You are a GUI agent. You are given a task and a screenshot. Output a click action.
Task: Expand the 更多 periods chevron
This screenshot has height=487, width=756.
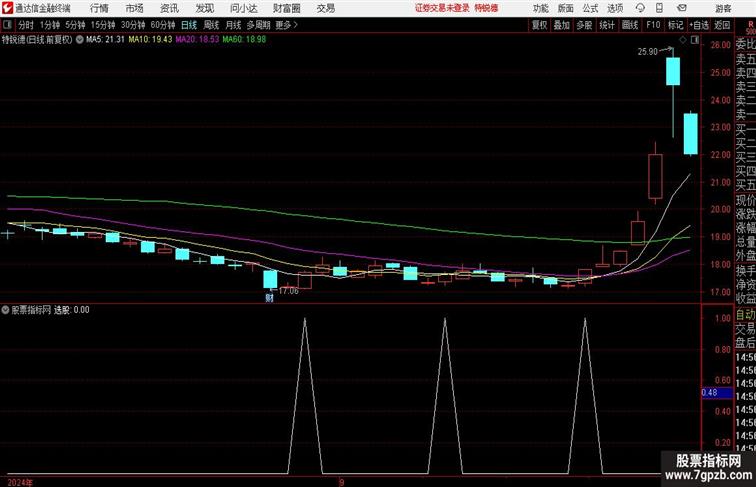[296, 25]
